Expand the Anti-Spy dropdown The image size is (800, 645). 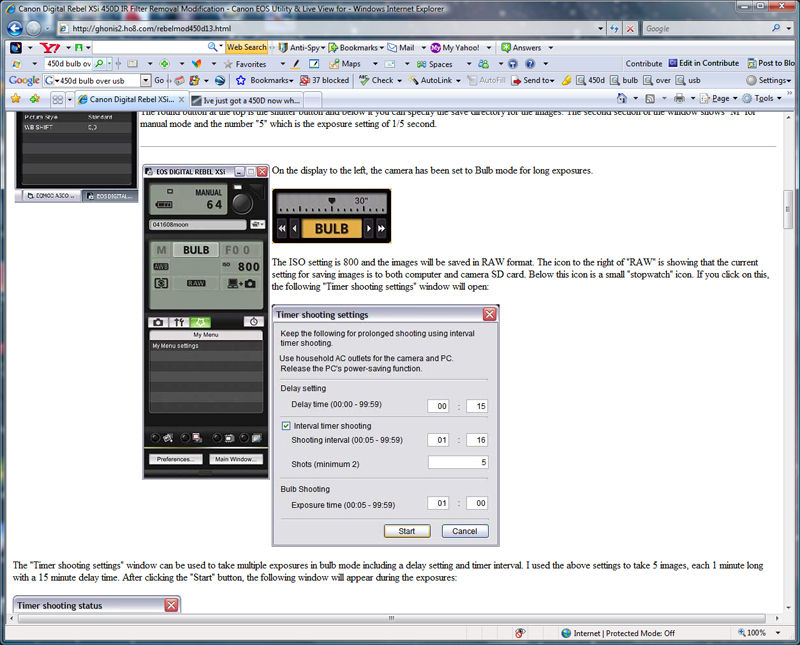pyautogui.click(x=302, y=48)
